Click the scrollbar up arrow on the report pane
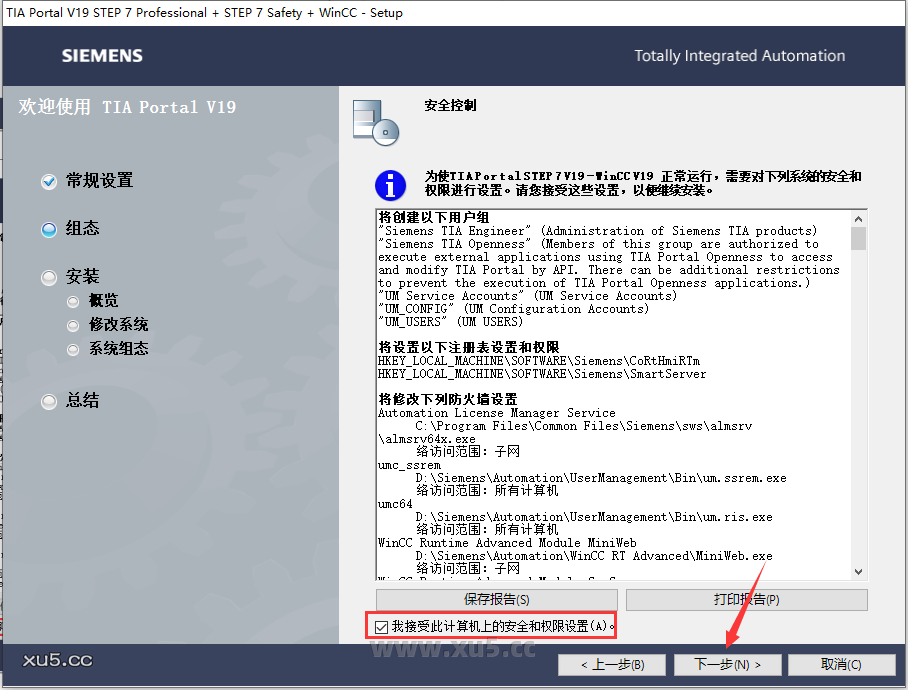Screen dimensions: 908x690 (858, 221)
